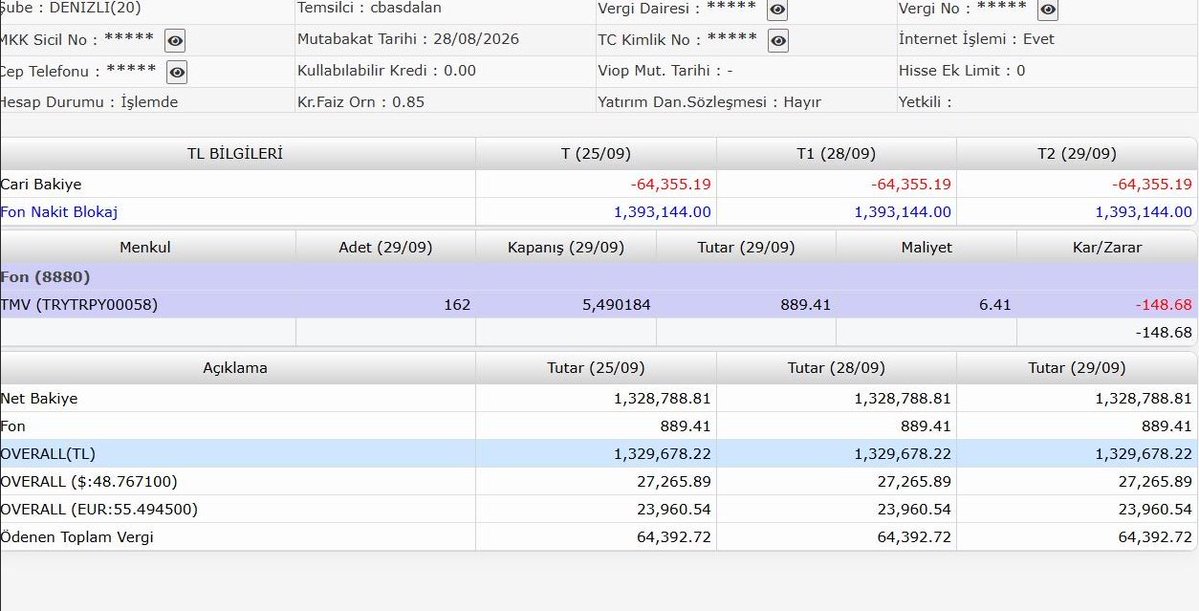Click TMV Kar/Zarar value -148.68 in red

[1164, 305]
